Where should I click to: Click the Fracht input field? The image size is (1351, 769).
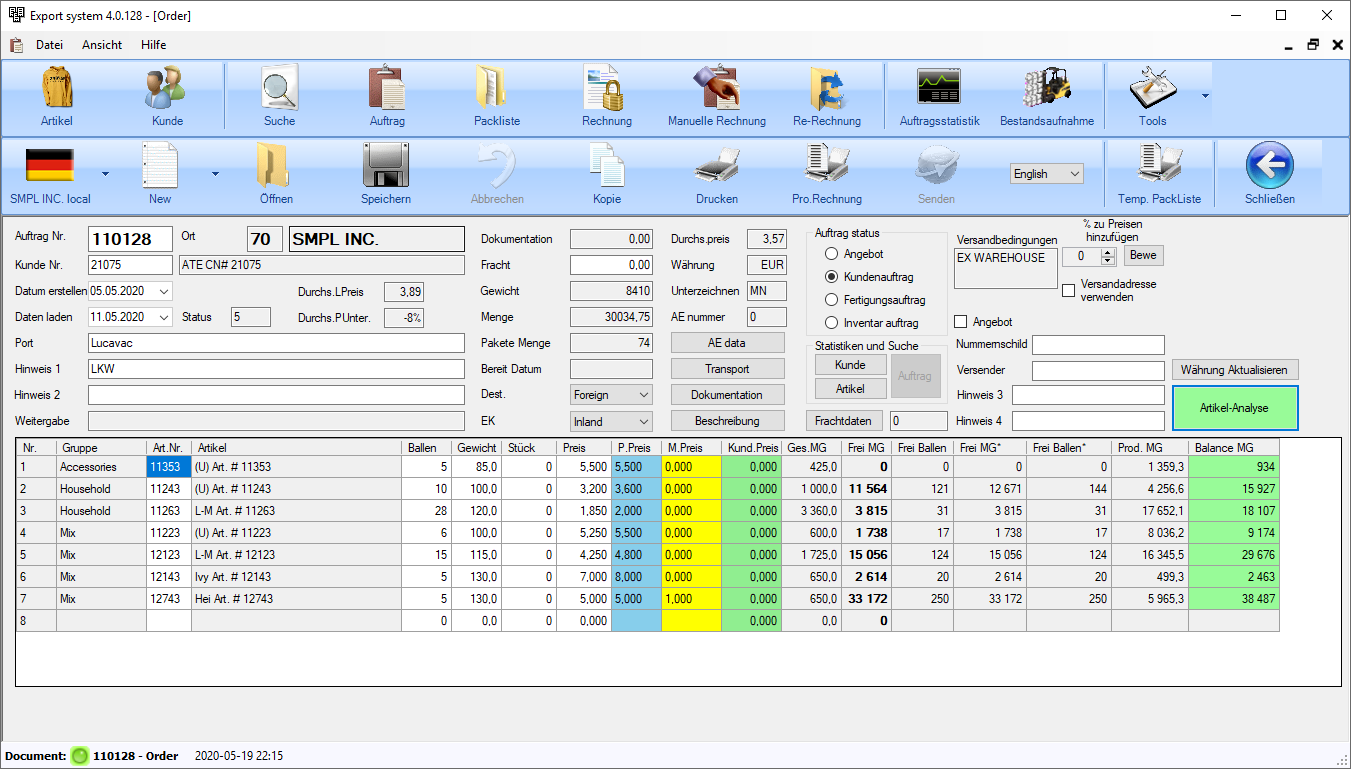[611, 265]
